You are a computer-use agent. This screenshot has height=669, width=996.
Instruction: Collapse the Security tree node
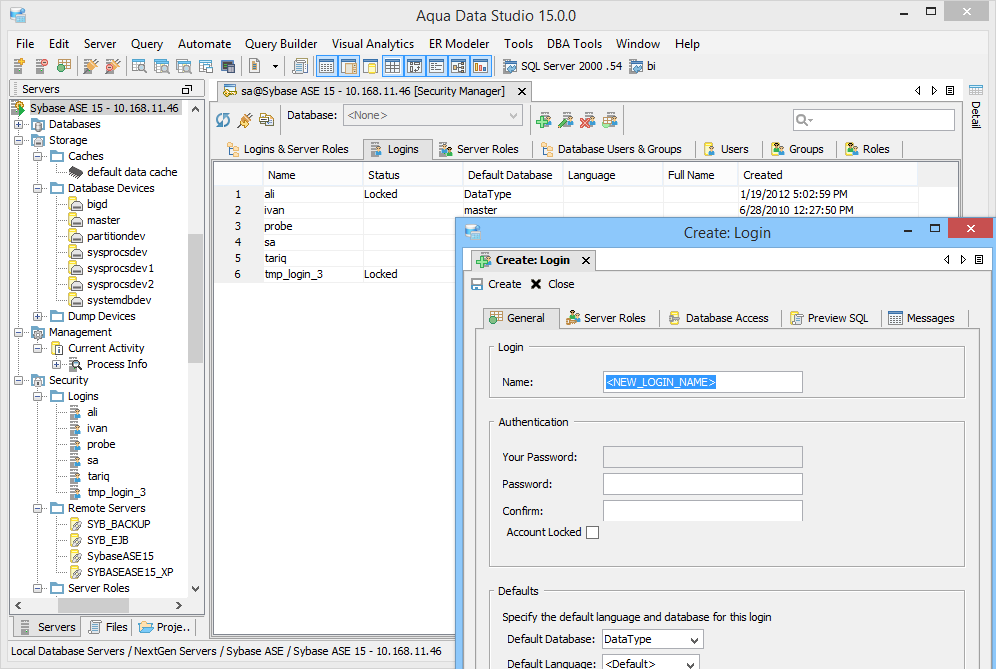point(18,381)
